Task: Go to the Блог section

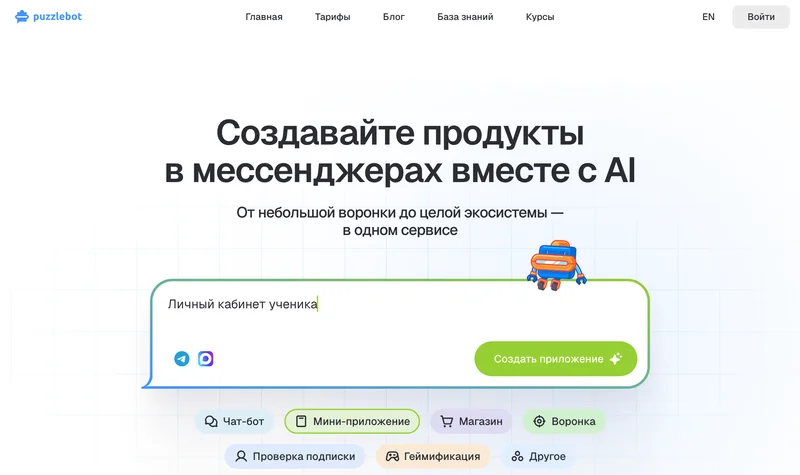Action: (x=394, y=17)
